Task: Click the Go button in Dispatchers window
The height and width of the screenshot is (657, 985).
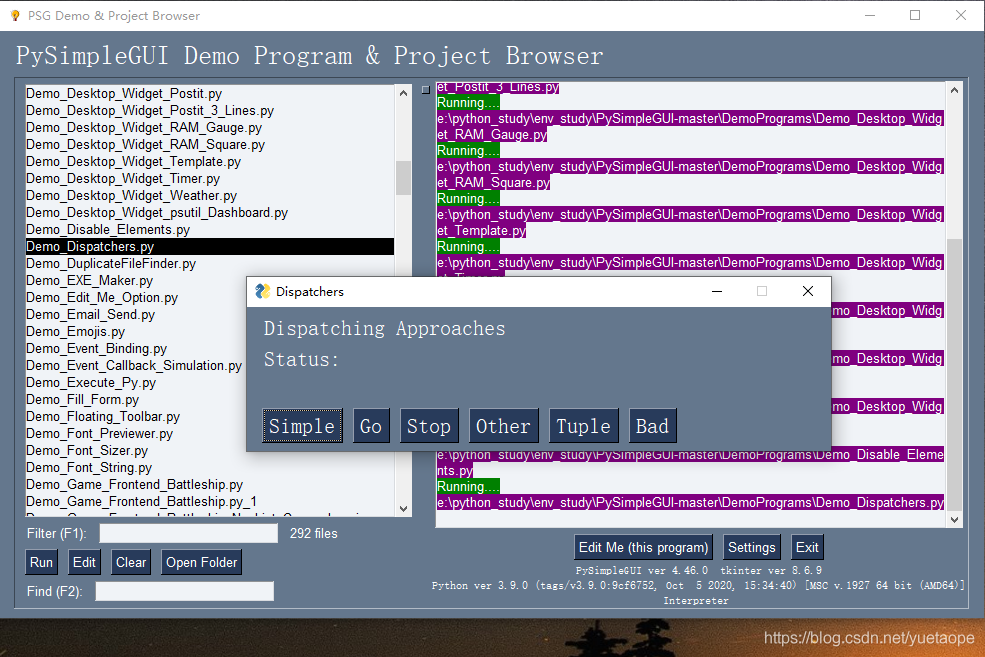Action: pos(371,426)
